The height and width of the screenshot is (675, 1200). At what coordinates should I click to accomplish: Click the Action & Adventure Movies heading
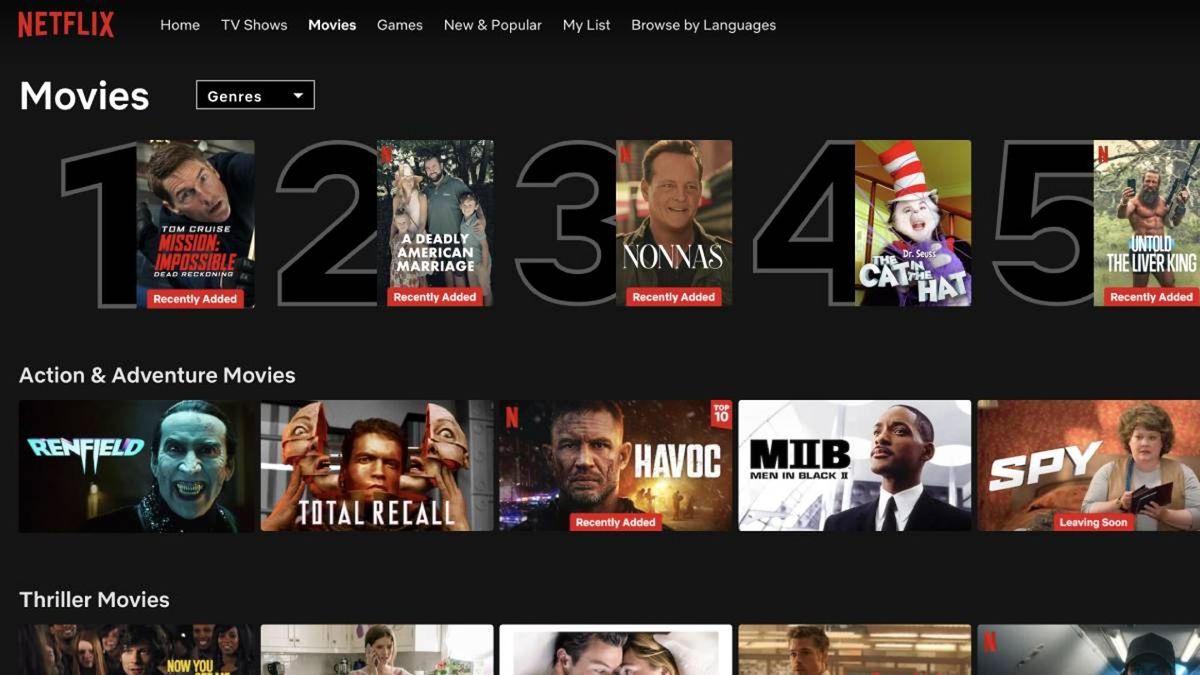coord(157,375)
